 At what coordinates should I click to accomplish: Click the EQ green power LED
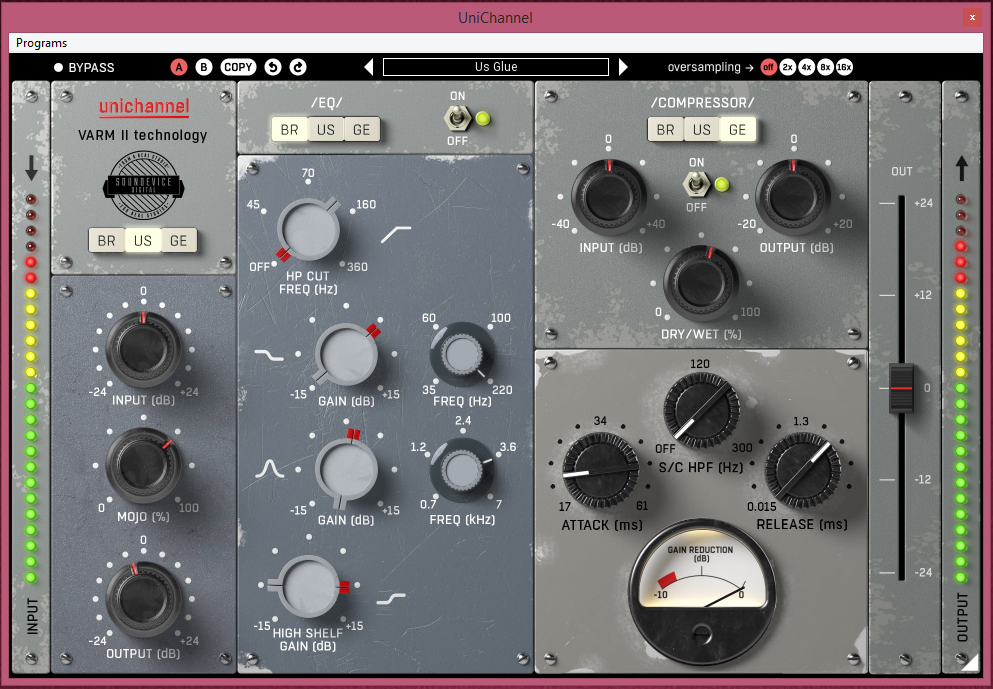483,118
